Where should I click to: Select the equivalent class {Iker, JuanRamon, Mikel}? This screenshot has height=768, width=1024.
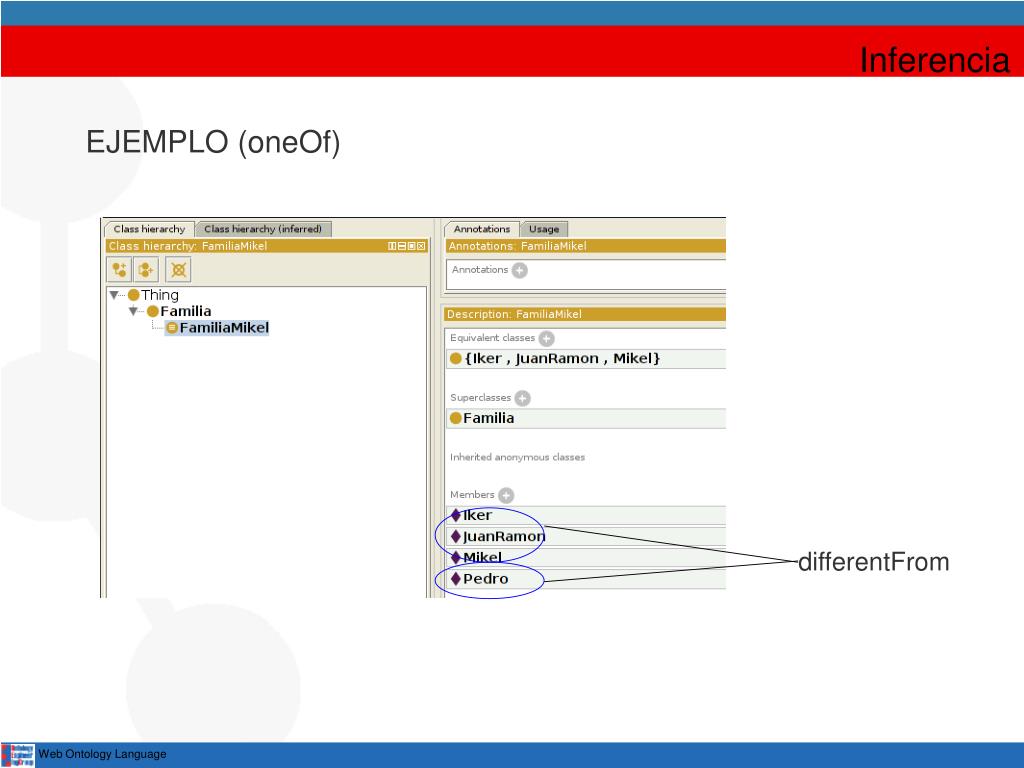586,359
